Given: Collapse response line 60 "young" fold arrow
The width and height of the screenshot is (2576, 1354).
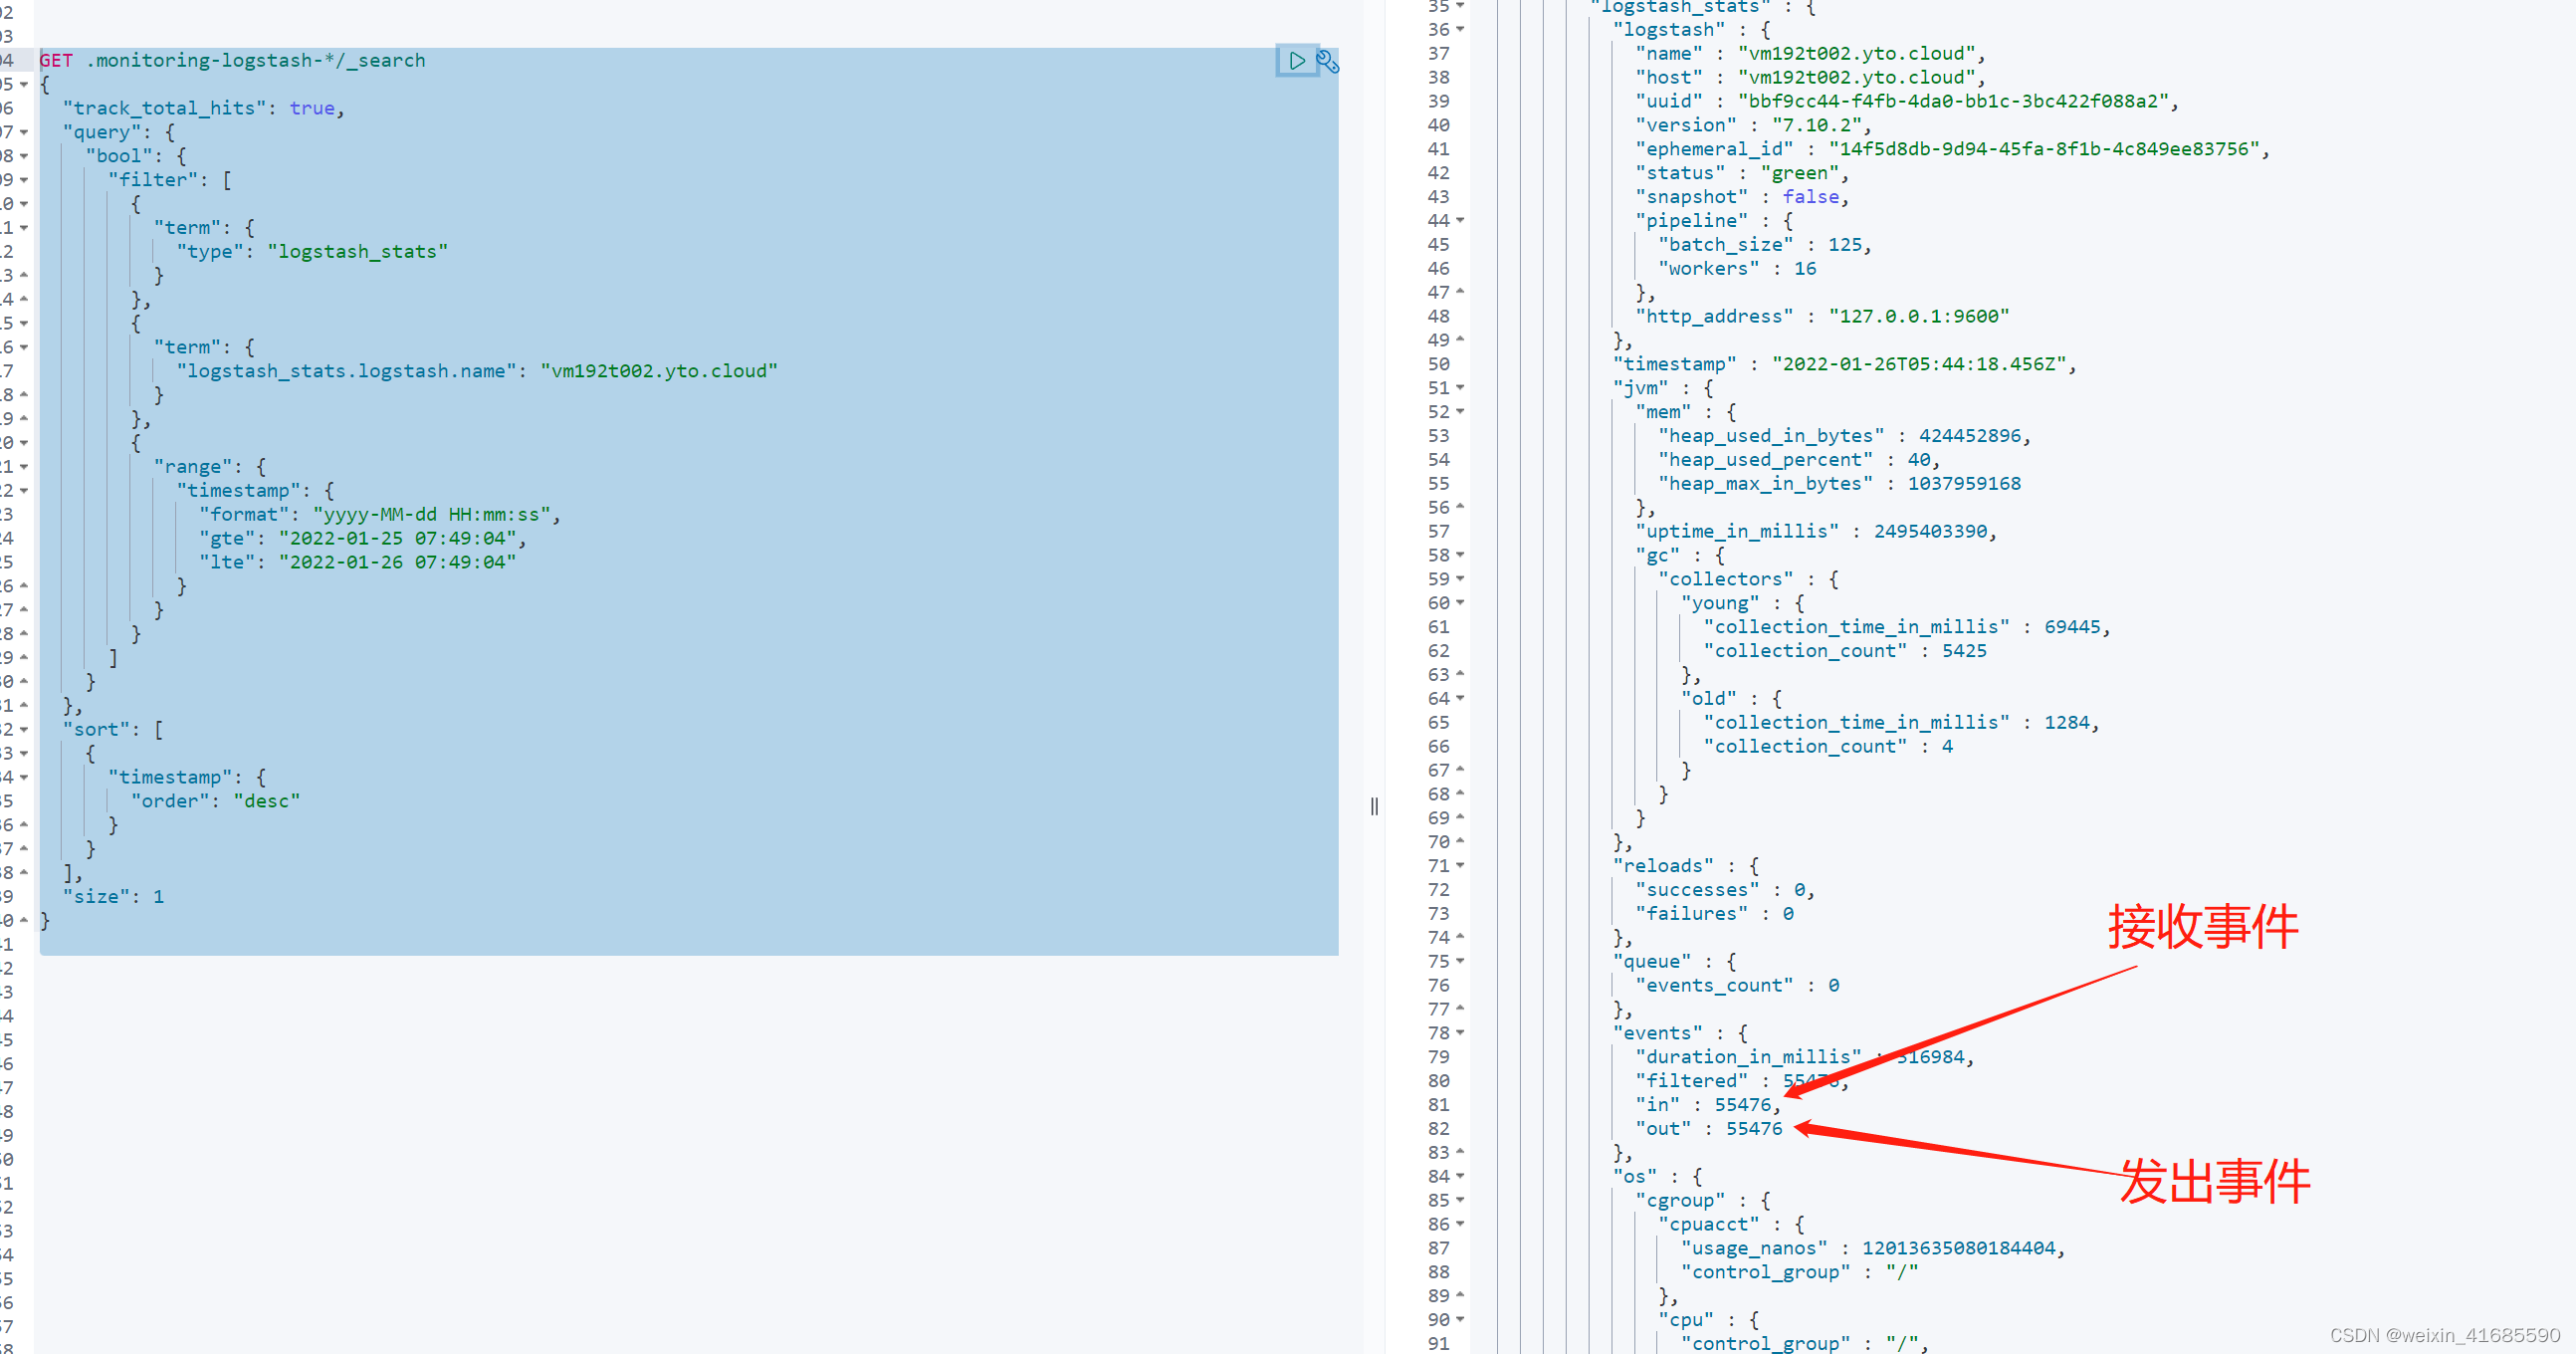Looking at the screenshot, I should [x=1461, y=603].
